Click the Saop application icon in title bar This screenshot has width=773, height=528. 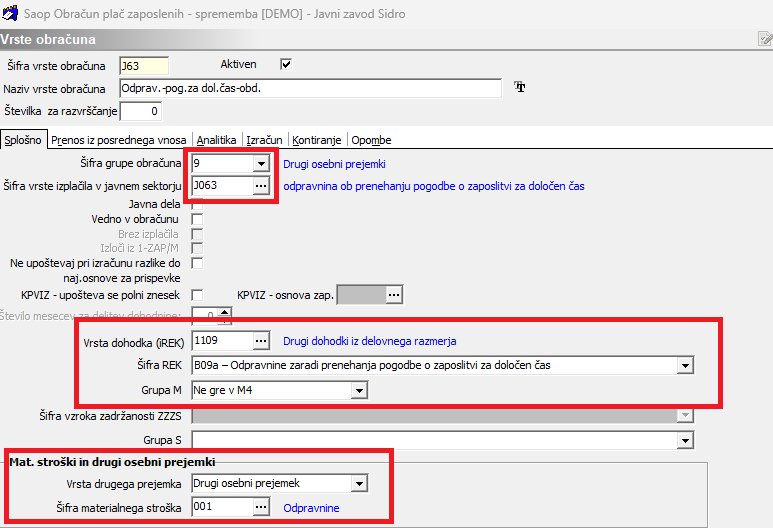click(10, 12)
